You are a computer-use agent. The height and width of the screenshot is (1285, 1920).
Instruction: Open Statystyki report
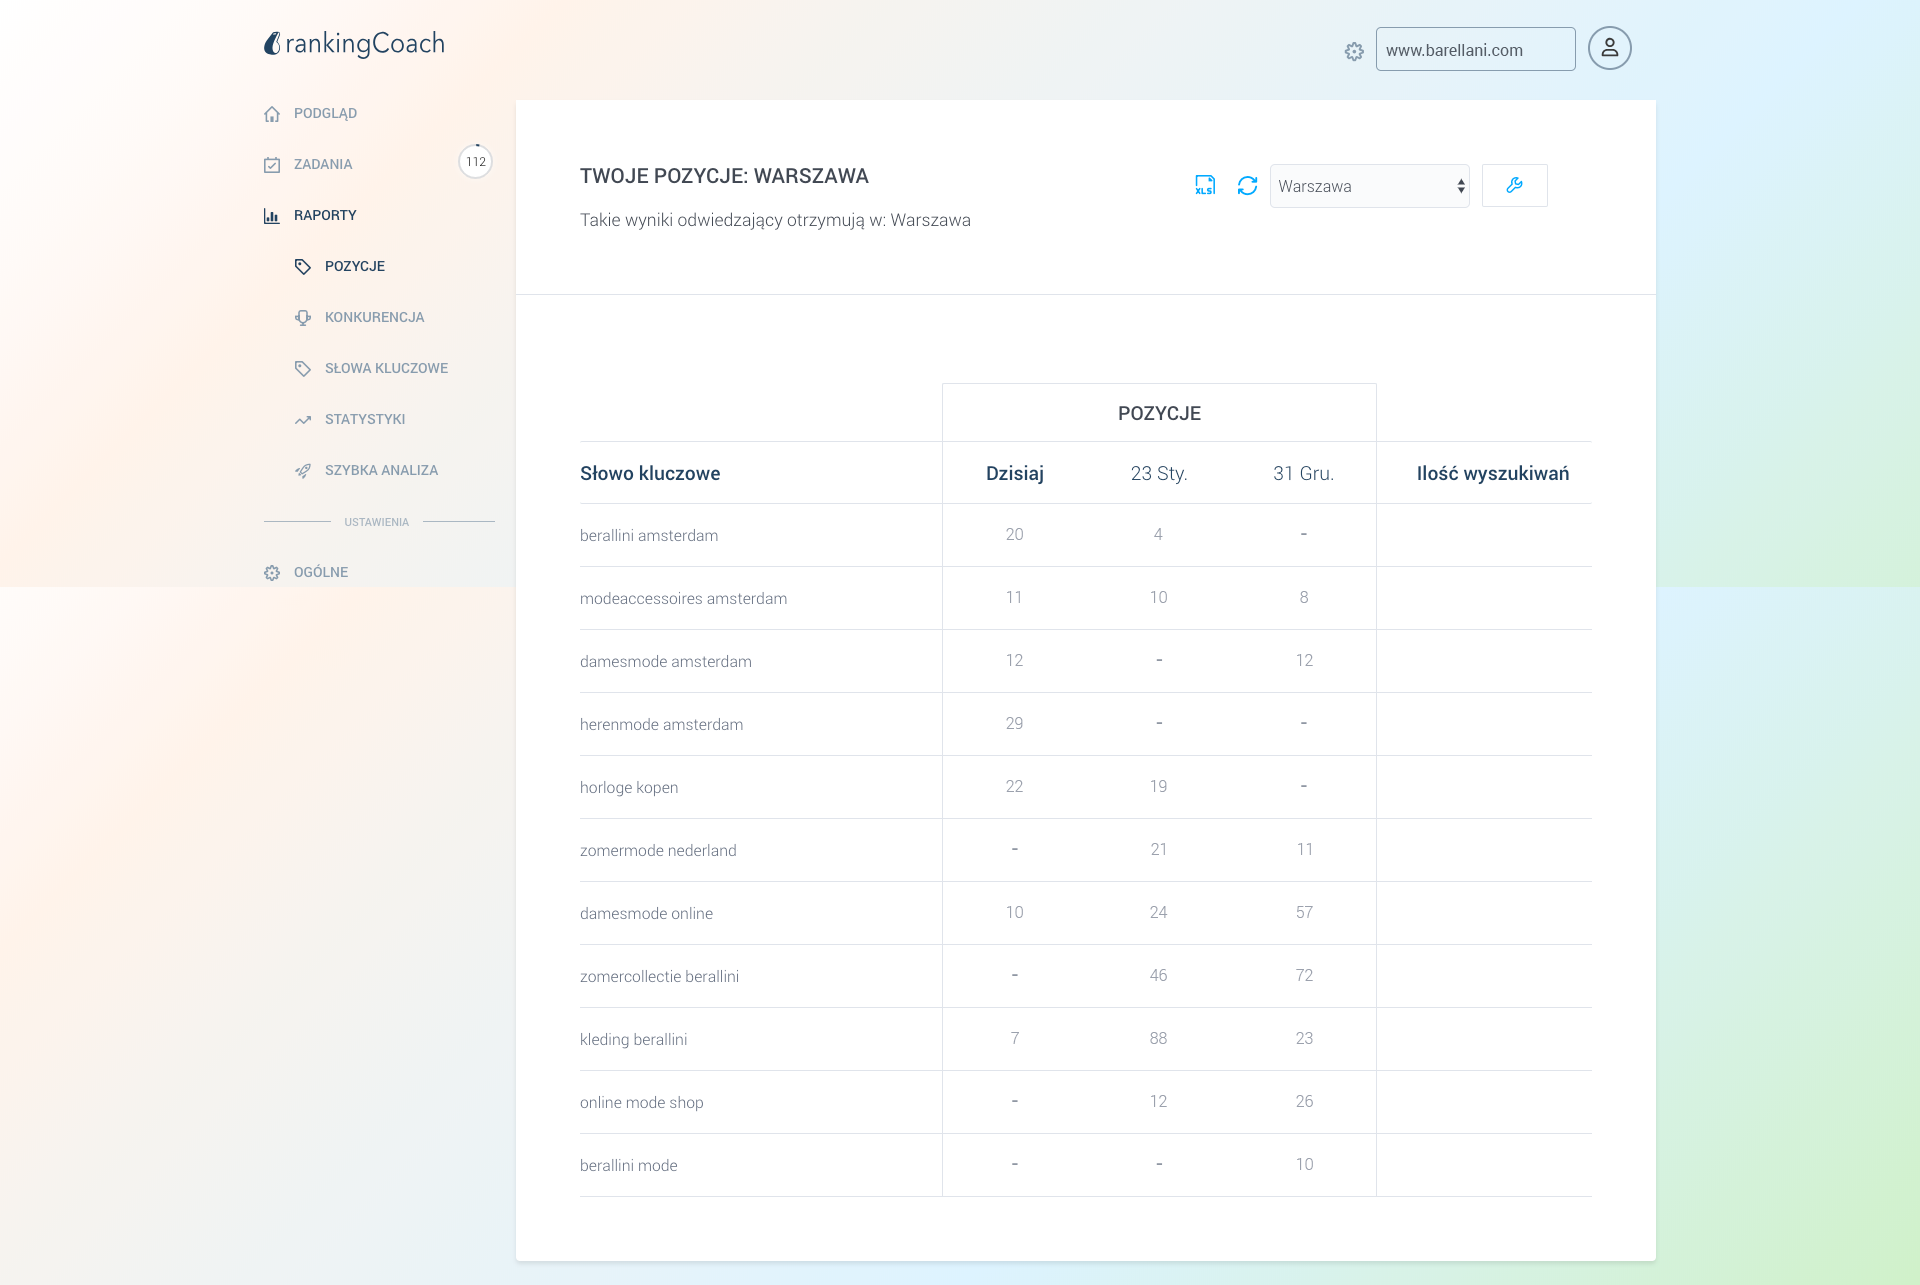point(364,419)
